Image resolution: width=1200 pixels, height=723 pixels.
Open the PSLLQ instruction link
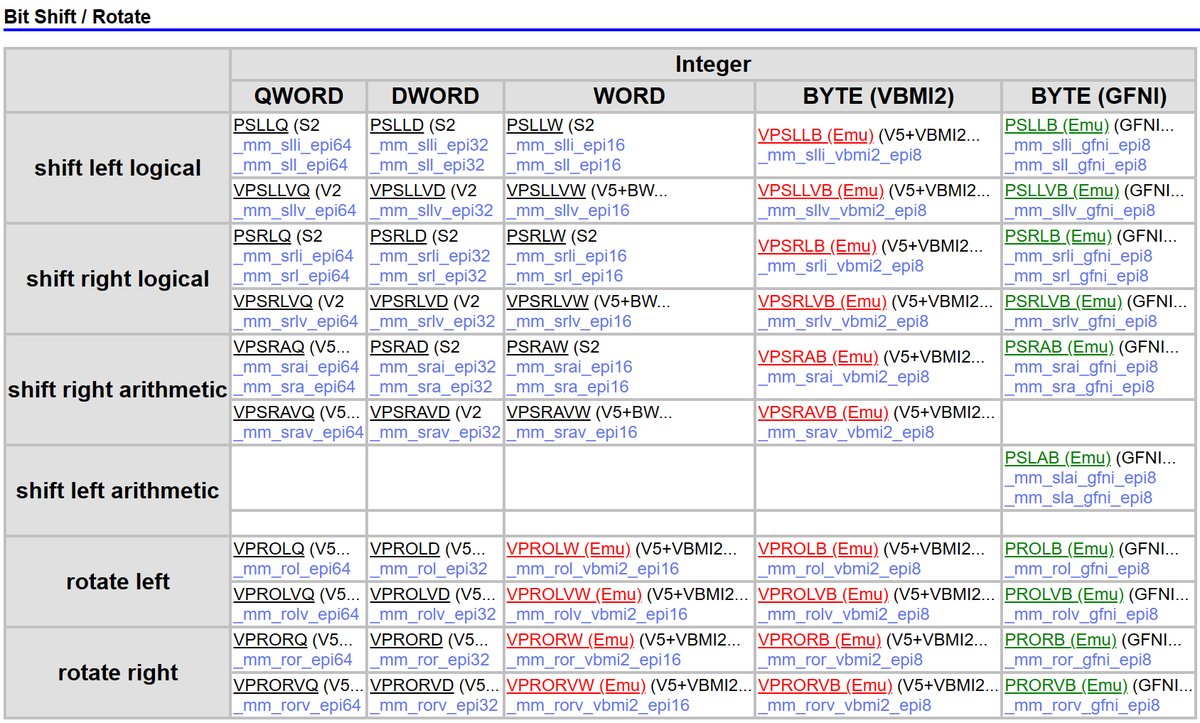(x=260, y=126)
